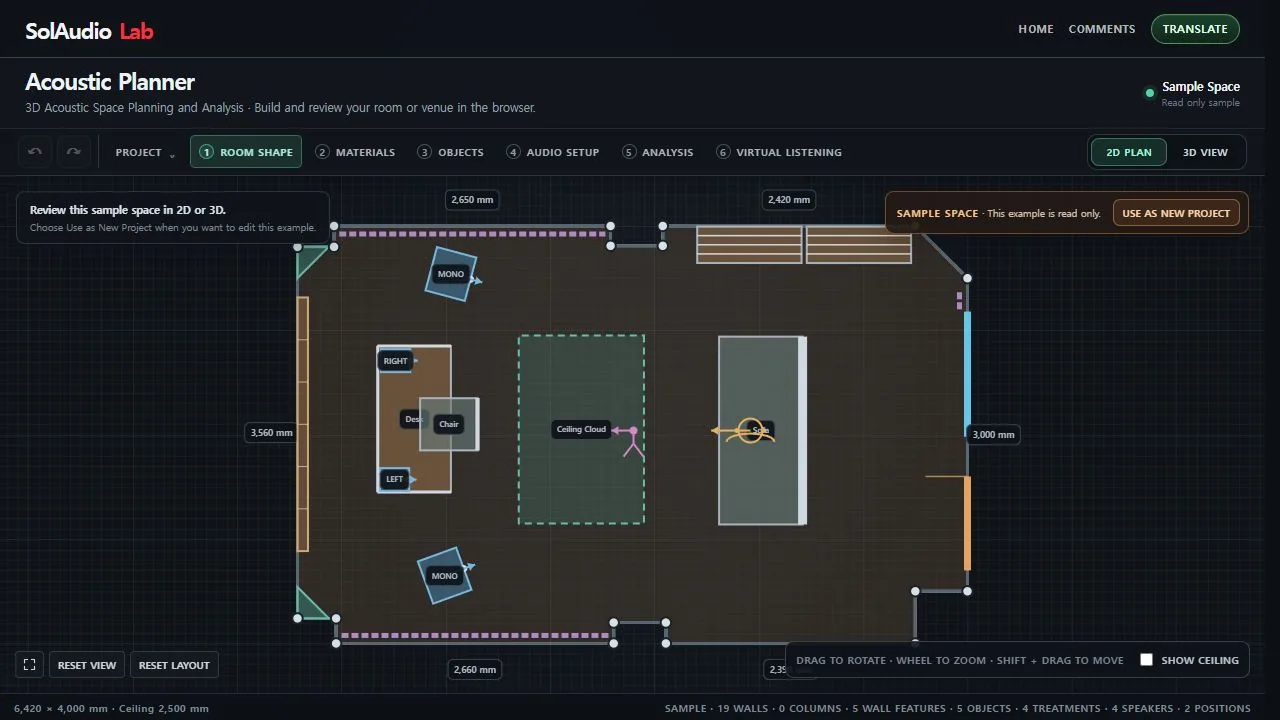Select the orange door on right wall
The height and width of the screenshot is (720, 1280).
(967, 524)
